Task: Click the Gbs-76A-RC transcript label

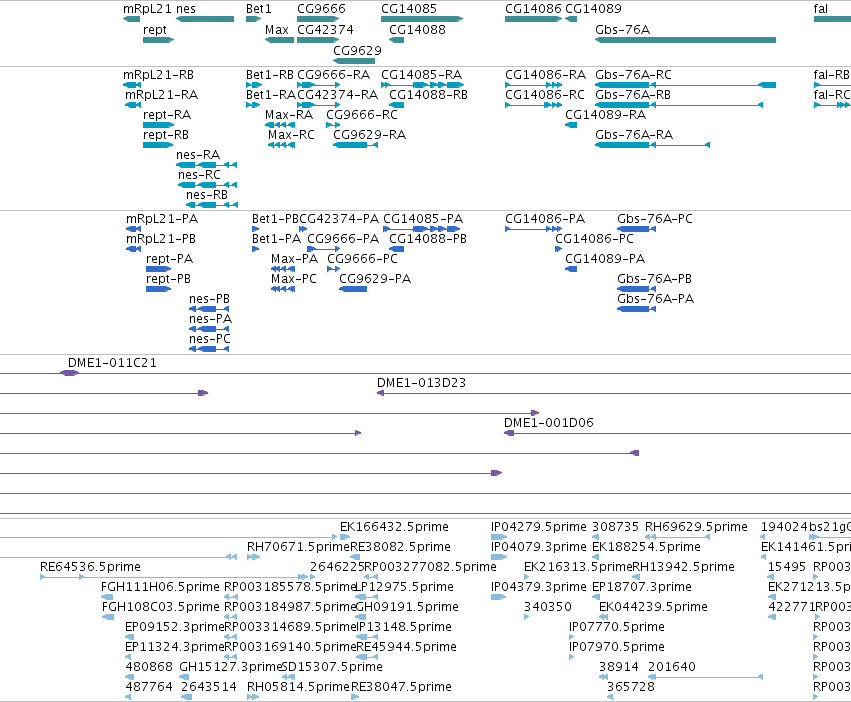Action: (x=633, y=75)
